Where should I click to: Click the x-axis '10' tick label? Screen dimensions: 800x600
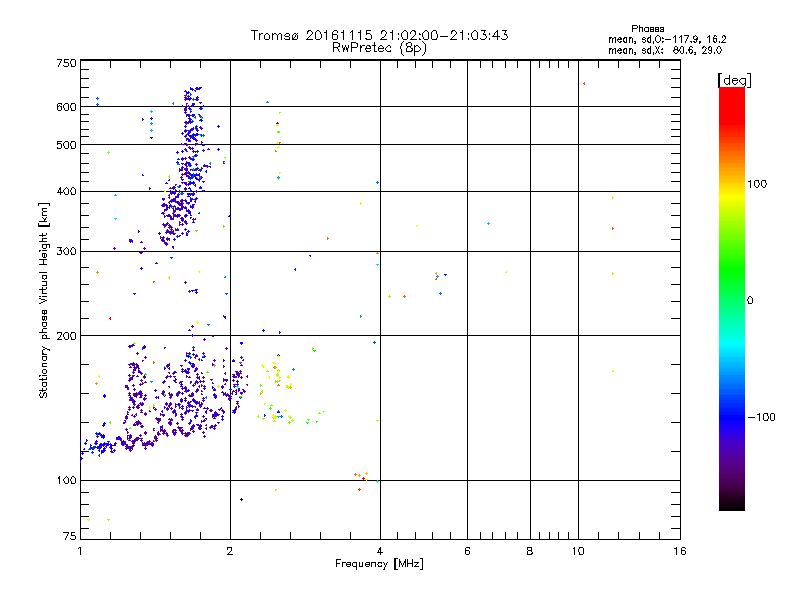click(578, 551)
